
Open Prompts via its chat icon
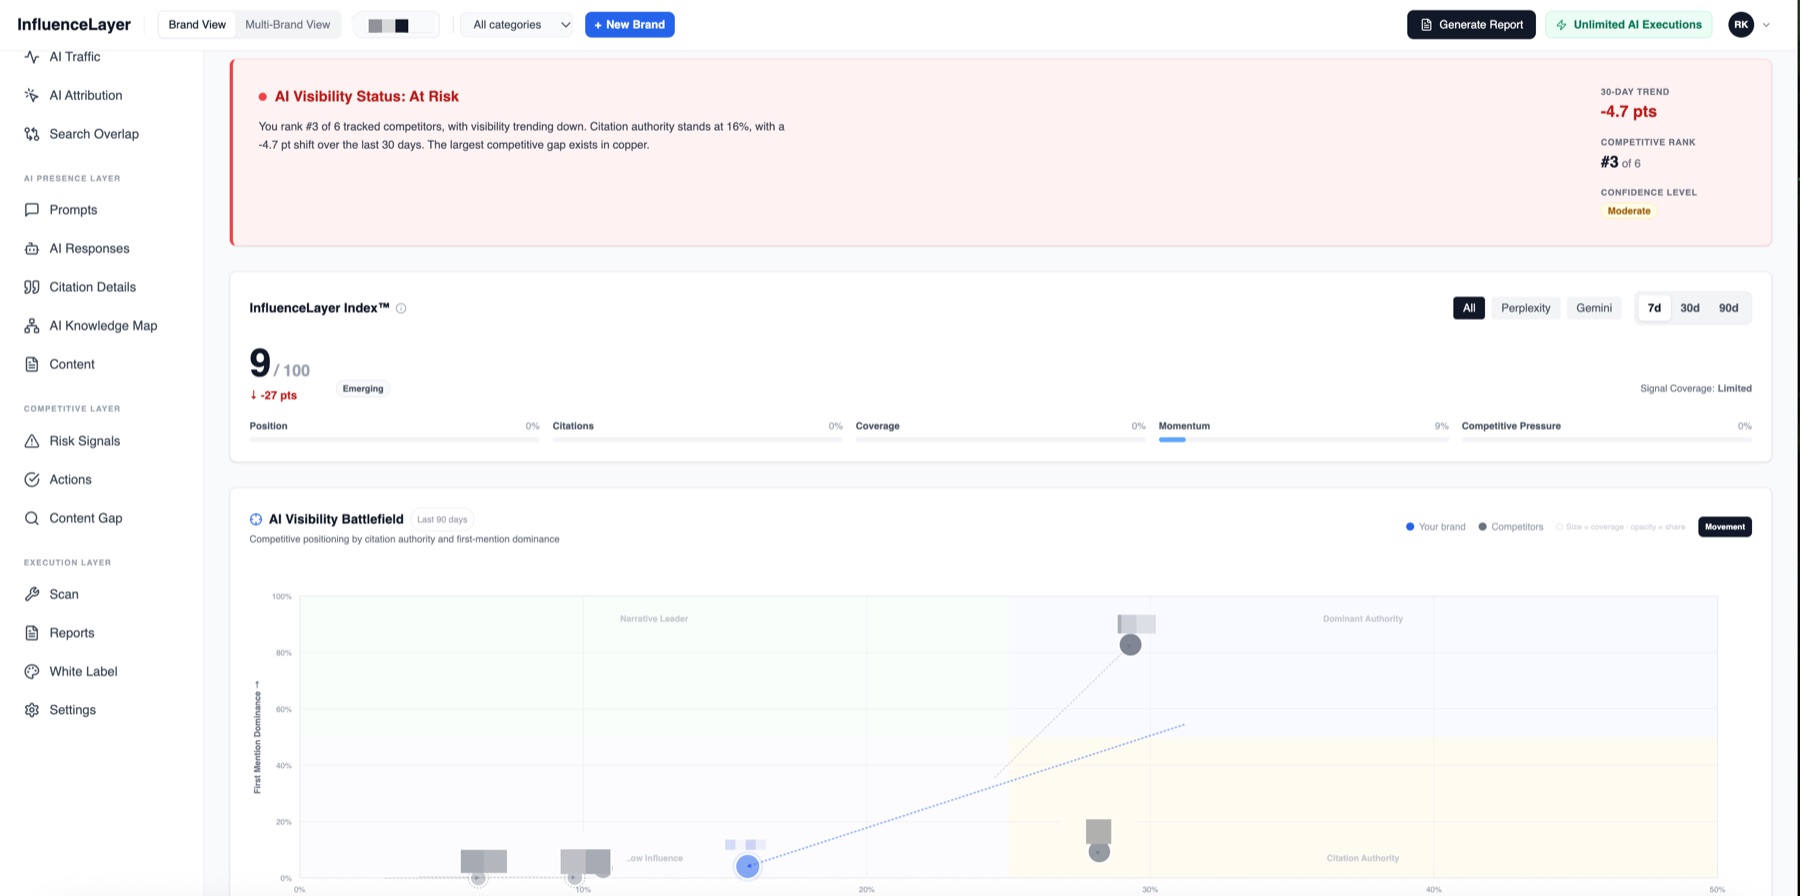pyautogui.click(x=32, y=210)
